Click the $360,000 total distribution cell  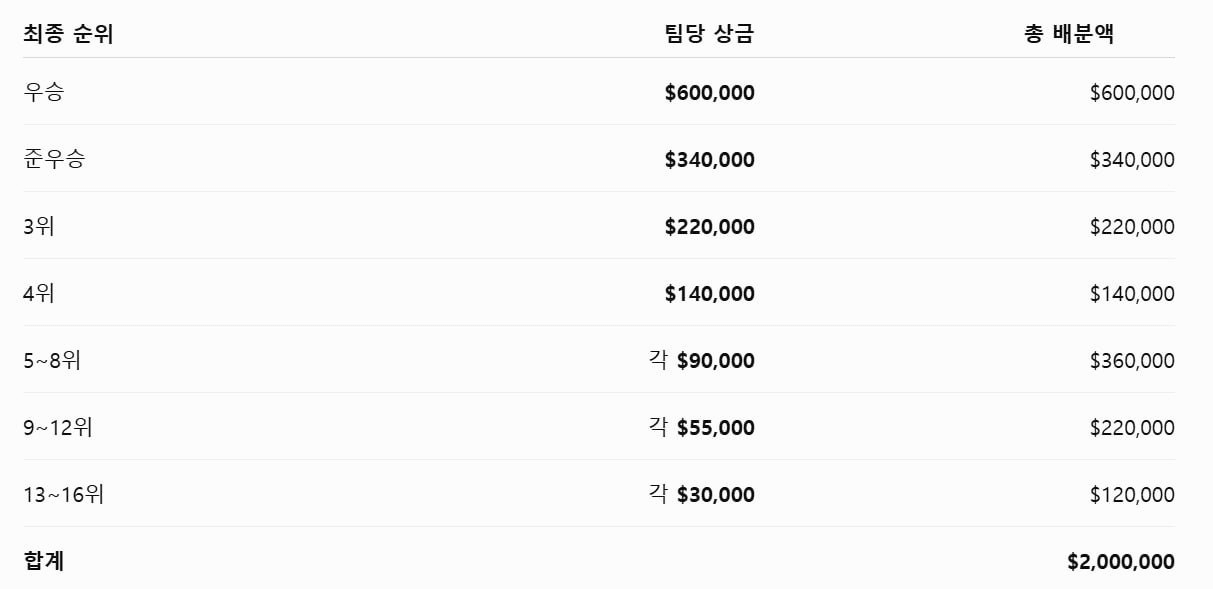click(x=1132, y=361)
